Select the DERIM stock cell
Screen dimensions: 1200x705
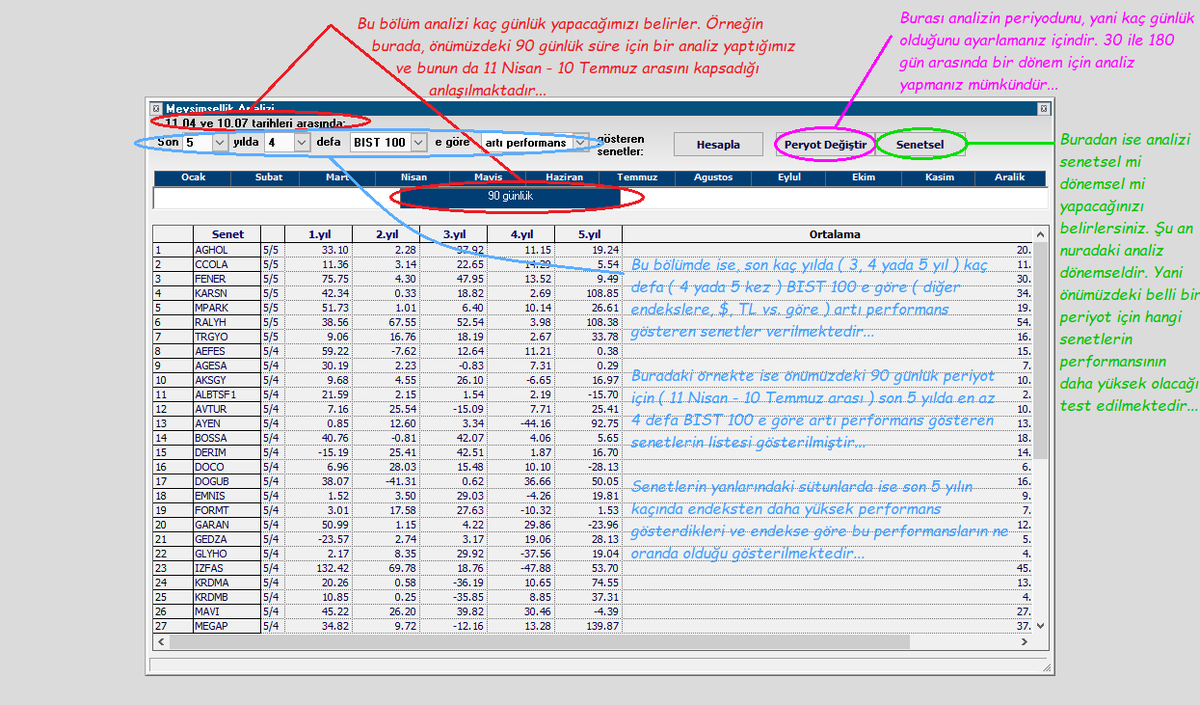227,452
